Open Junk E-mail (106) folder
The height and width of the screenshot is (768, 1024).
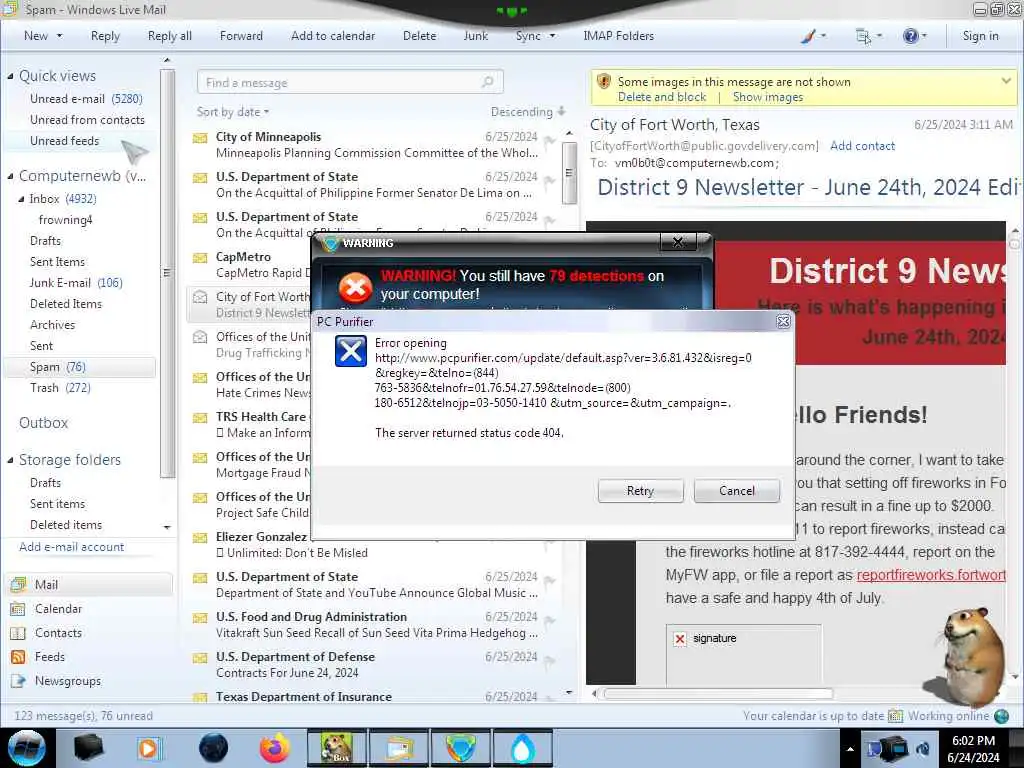pos(76,283)
